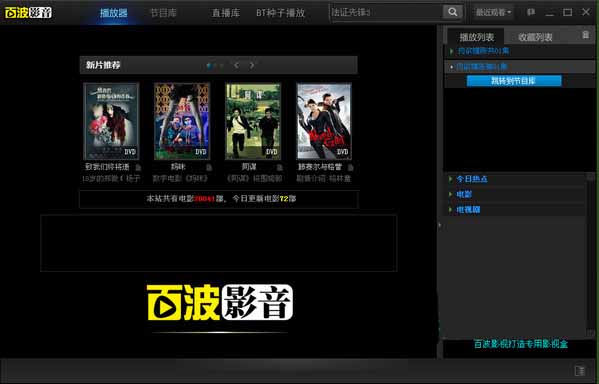This screenshot has height=384, width=599.
Task: Collapse the side panel using the divider arrow
Action: [x=440, y=225]
